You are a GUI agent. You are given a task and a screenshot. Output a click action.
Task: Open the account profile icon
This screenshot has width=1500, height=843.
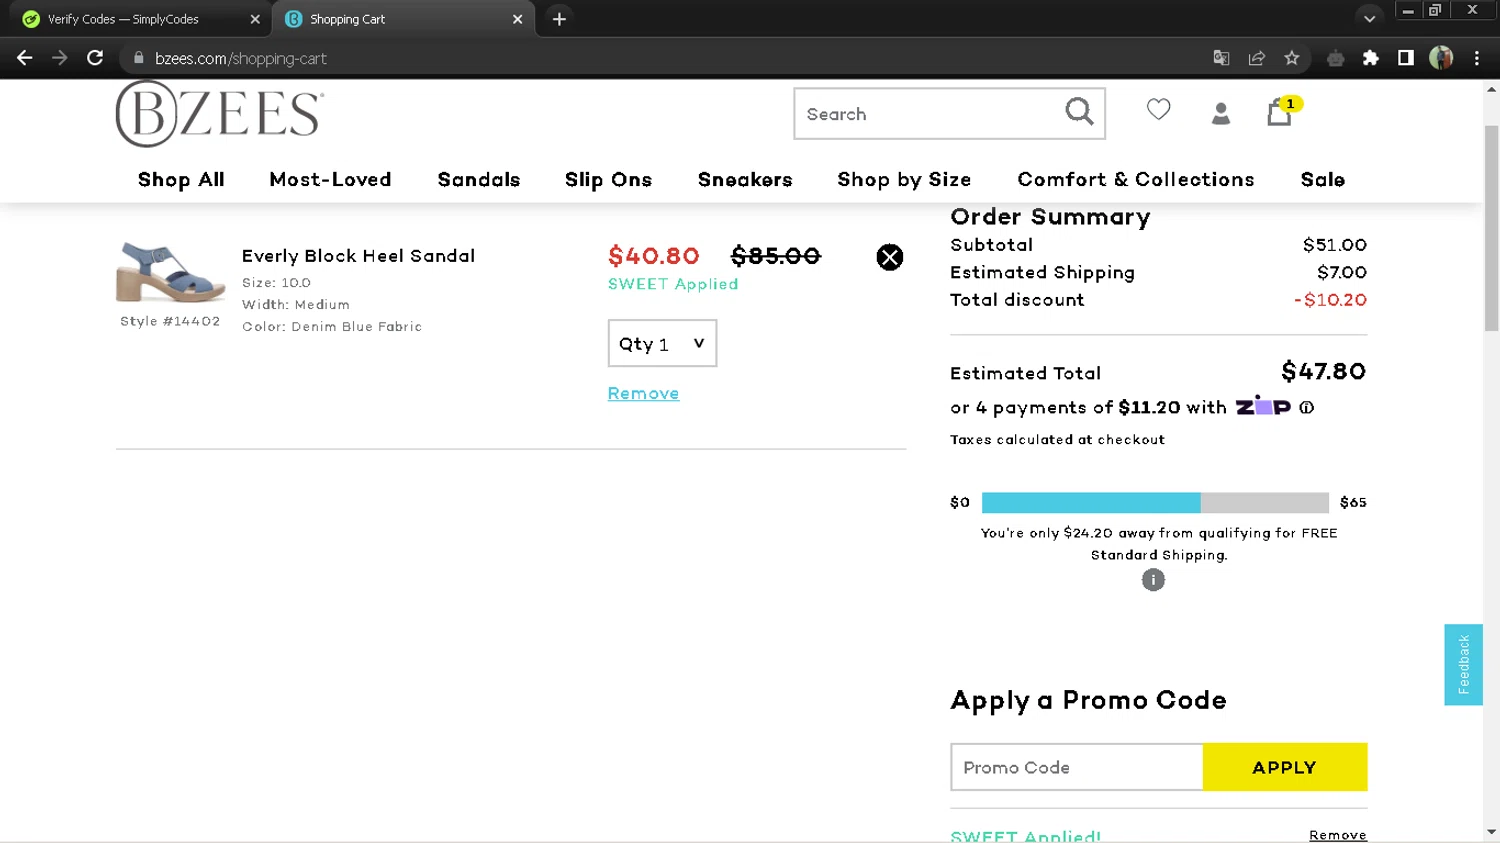tap(1220, 113)
